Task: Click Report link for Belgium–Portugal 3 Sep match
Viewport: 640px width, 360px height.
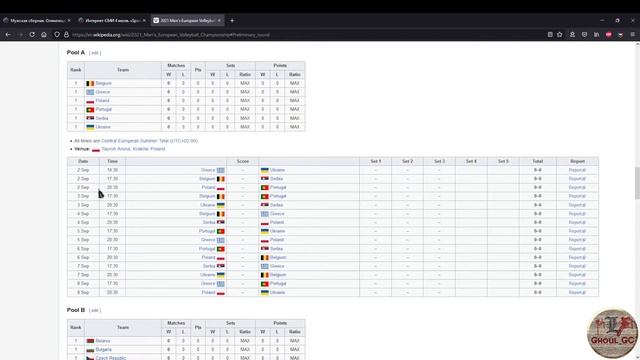Action: point(577,196)
